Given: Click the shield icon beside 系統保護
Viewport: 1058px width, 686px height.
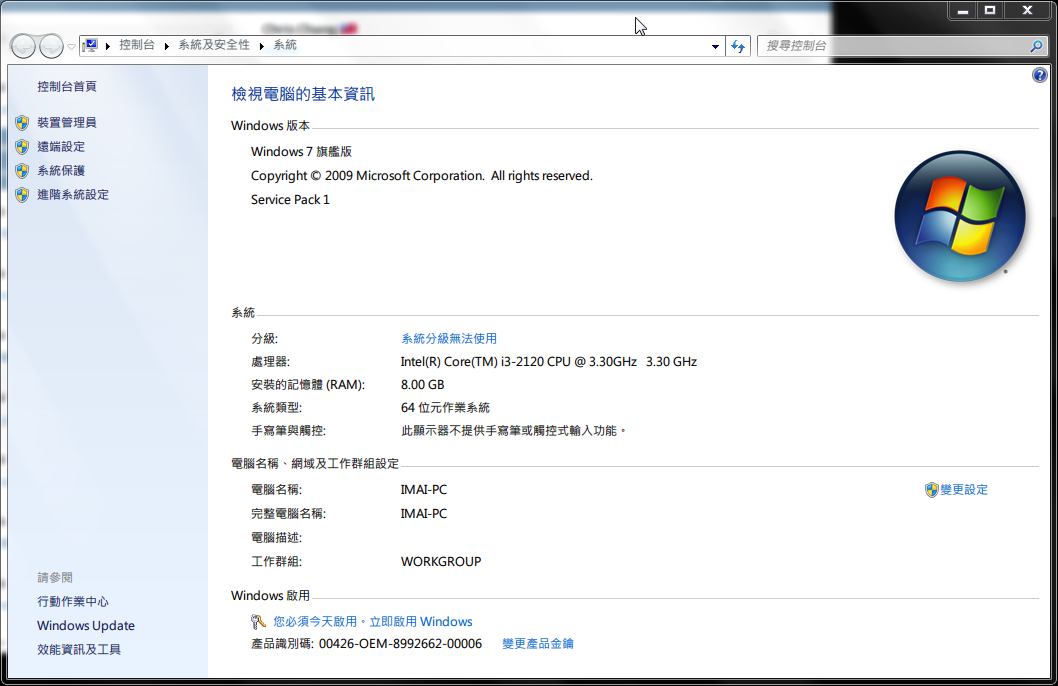Looking at the screenshot, I should tap(22, 171).
